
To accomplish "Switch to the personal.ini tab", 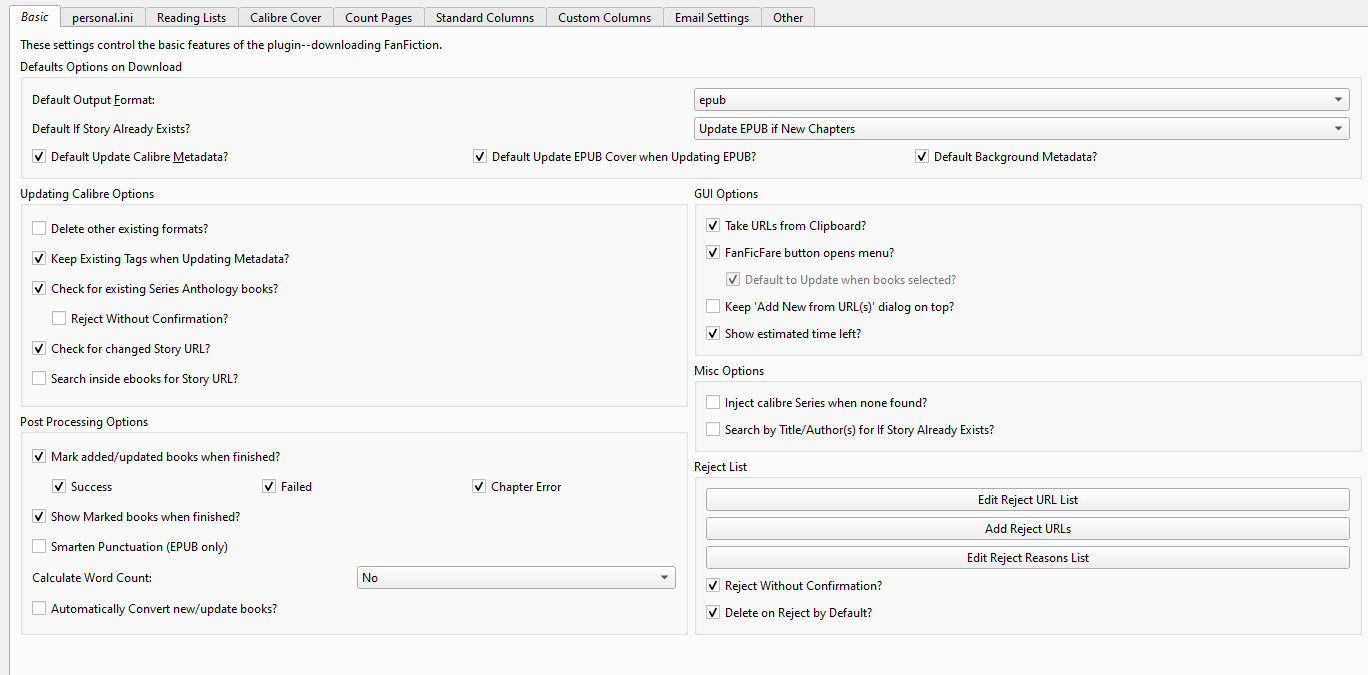I will [102, 17].
